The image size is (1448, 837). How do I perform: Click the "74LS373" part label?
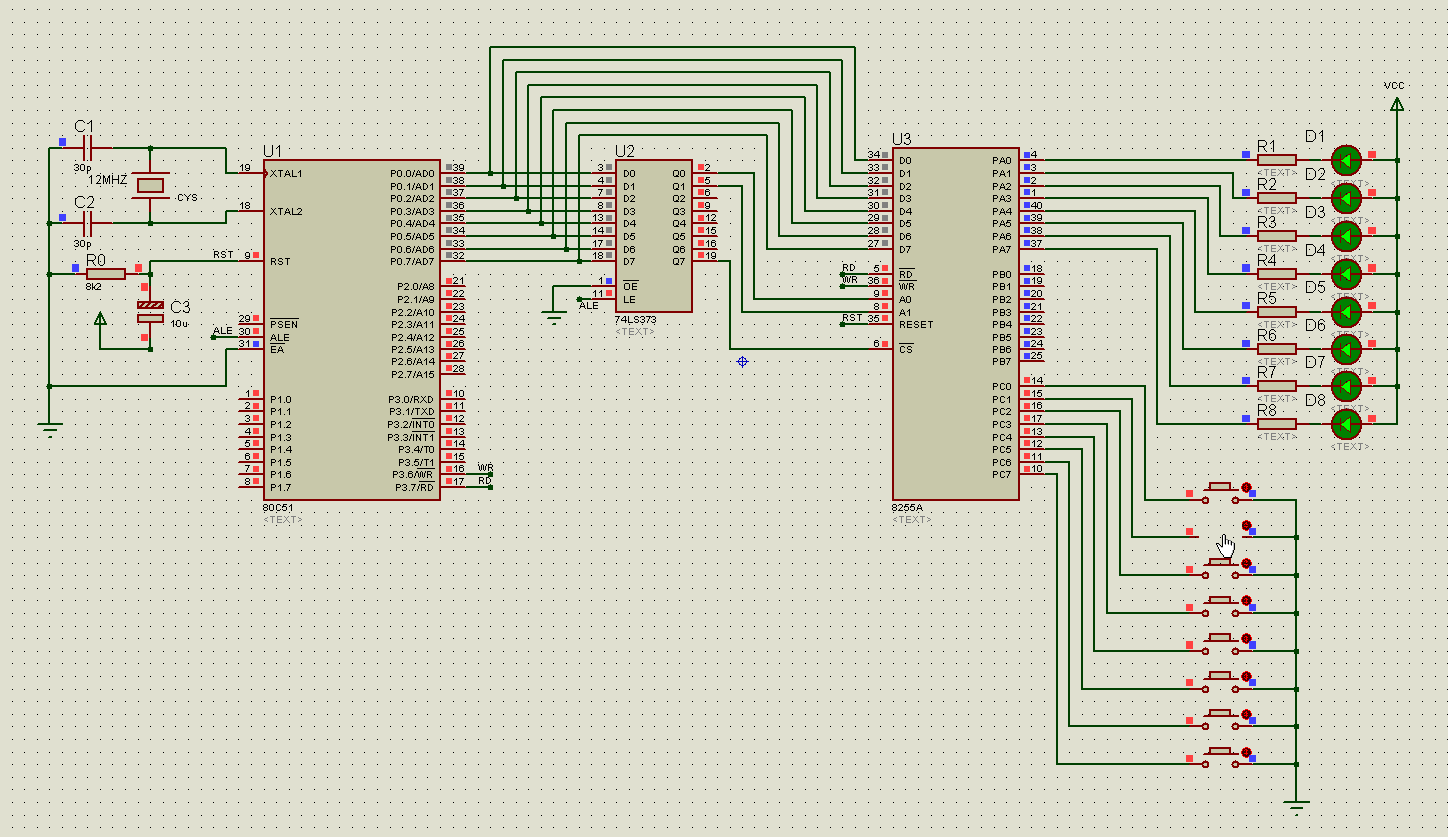(x=636, y=320)
